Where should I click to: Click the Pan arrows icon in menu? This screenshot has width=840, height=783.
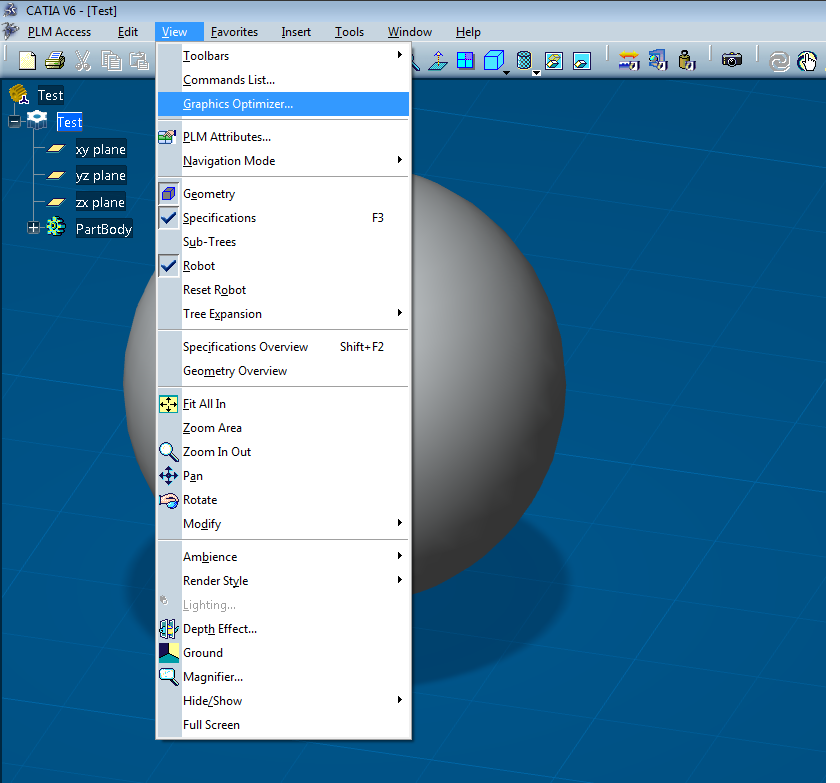tap(168, 476)
